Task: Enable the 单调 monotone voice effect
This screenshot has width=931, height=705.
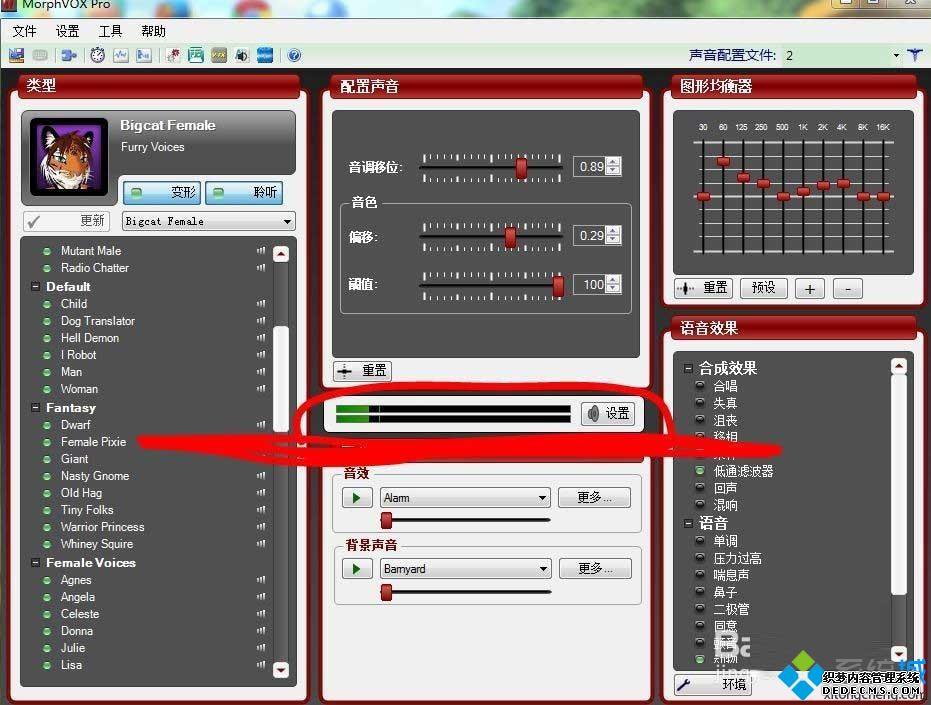Action: pos(700,541)
